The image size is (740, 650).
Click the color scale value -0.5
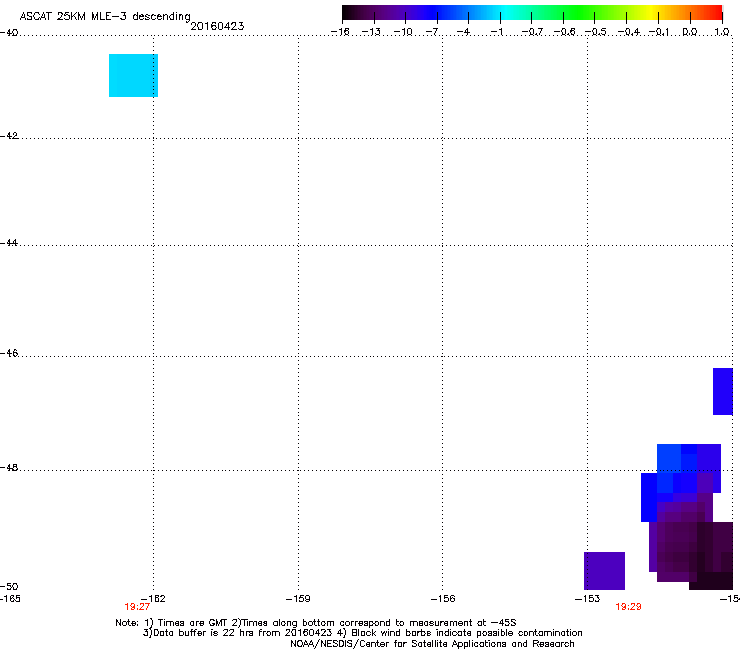click(596, 32)
